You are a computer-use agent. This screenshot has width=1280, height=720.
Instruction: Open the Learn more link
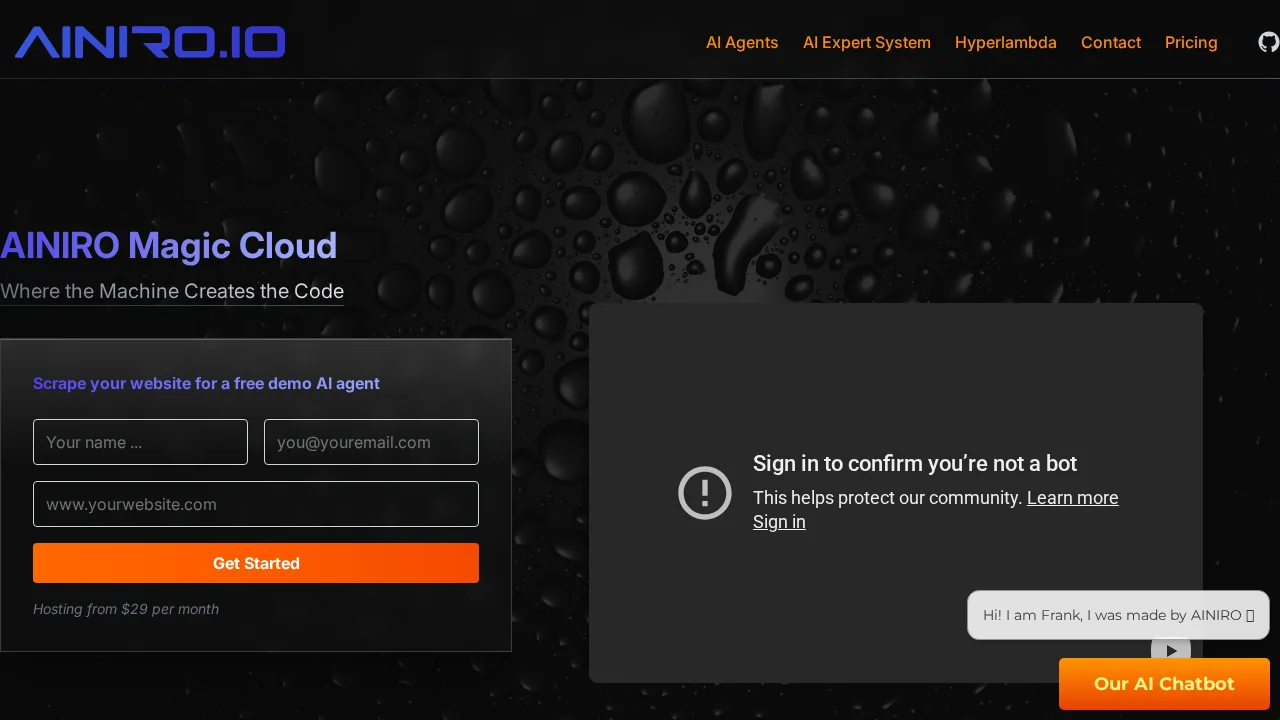pos(1073,498)
